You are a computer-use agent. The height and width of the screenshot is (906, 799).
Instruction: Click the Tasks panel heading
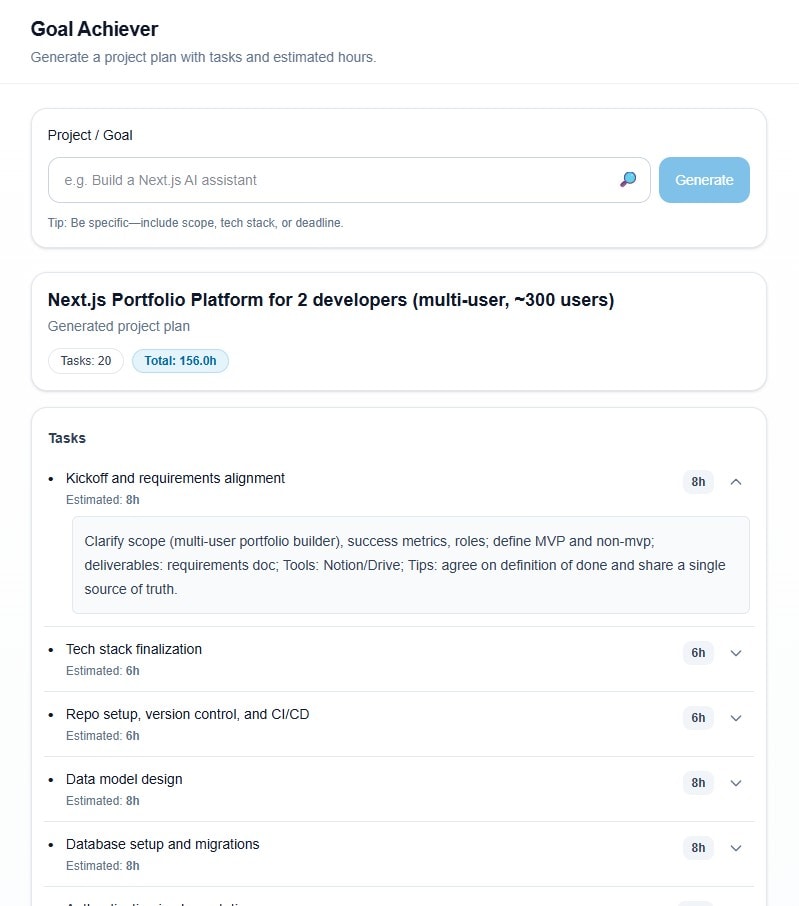[67, 438]
